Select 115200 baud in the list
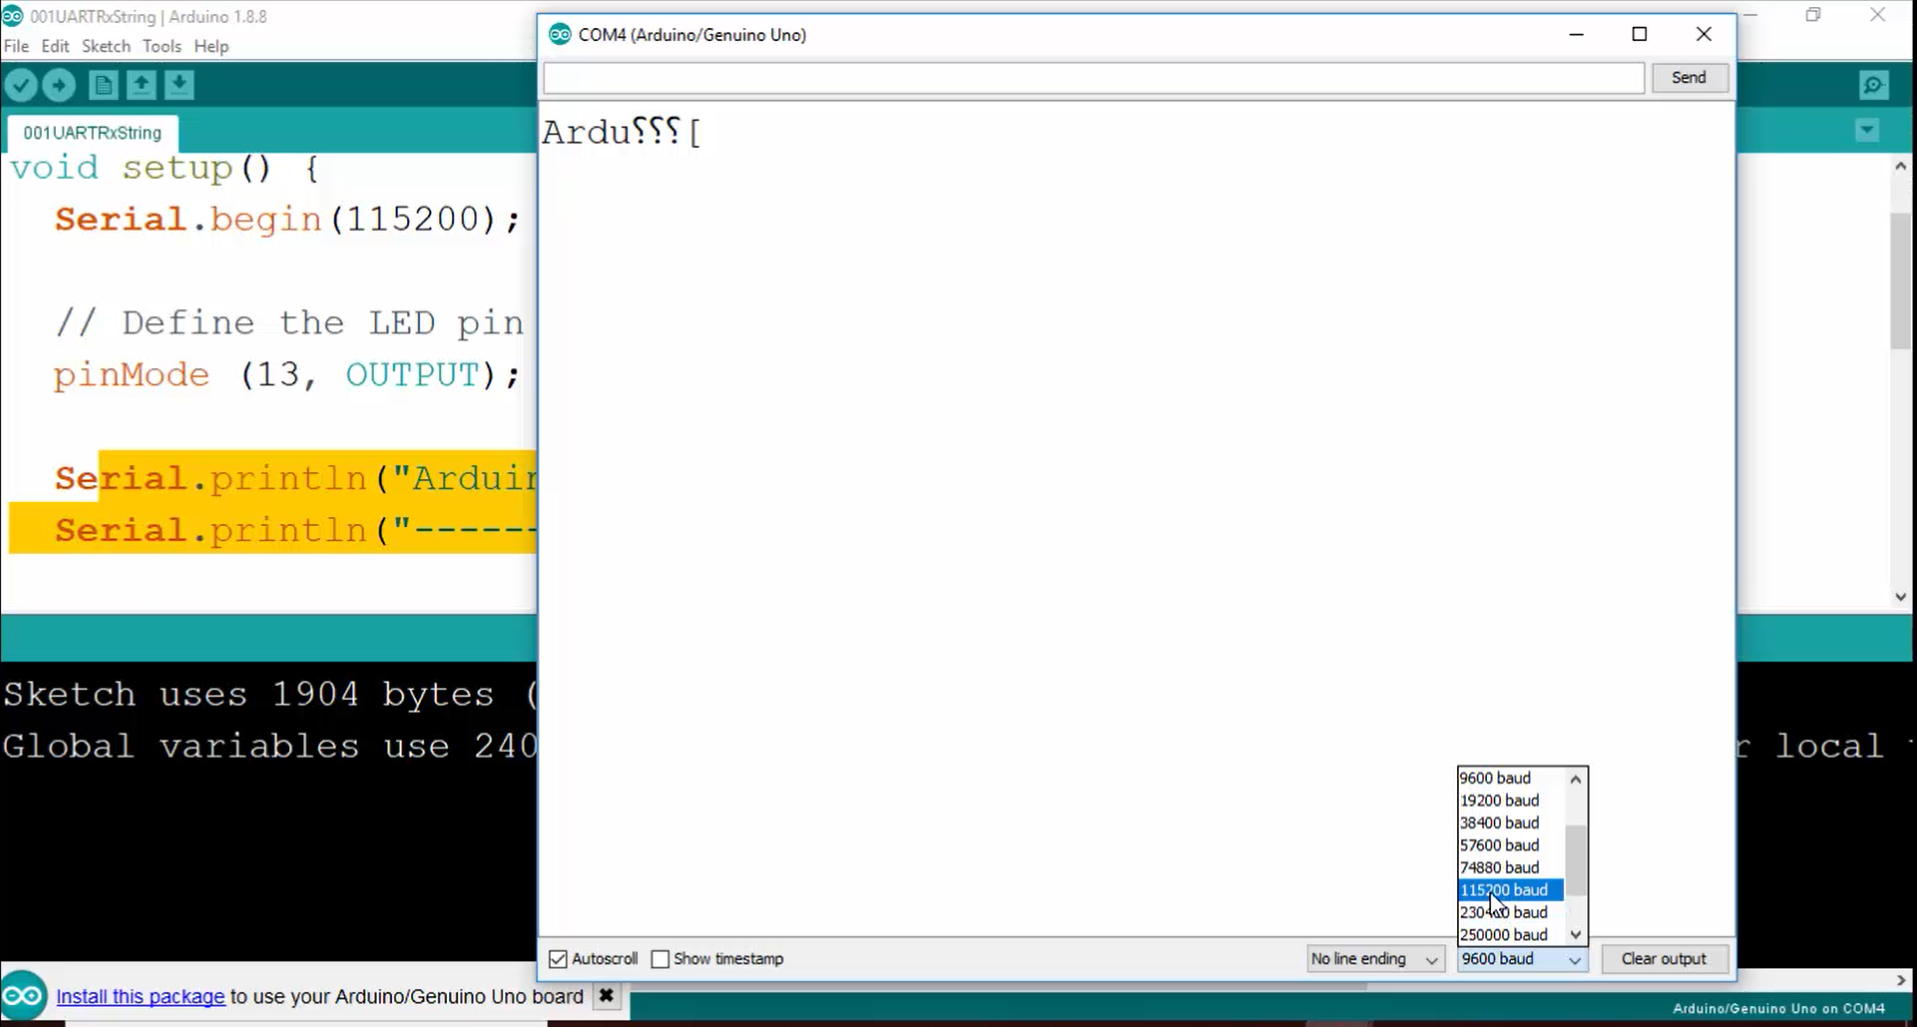The image size is (1917, 1027). 1510,890
